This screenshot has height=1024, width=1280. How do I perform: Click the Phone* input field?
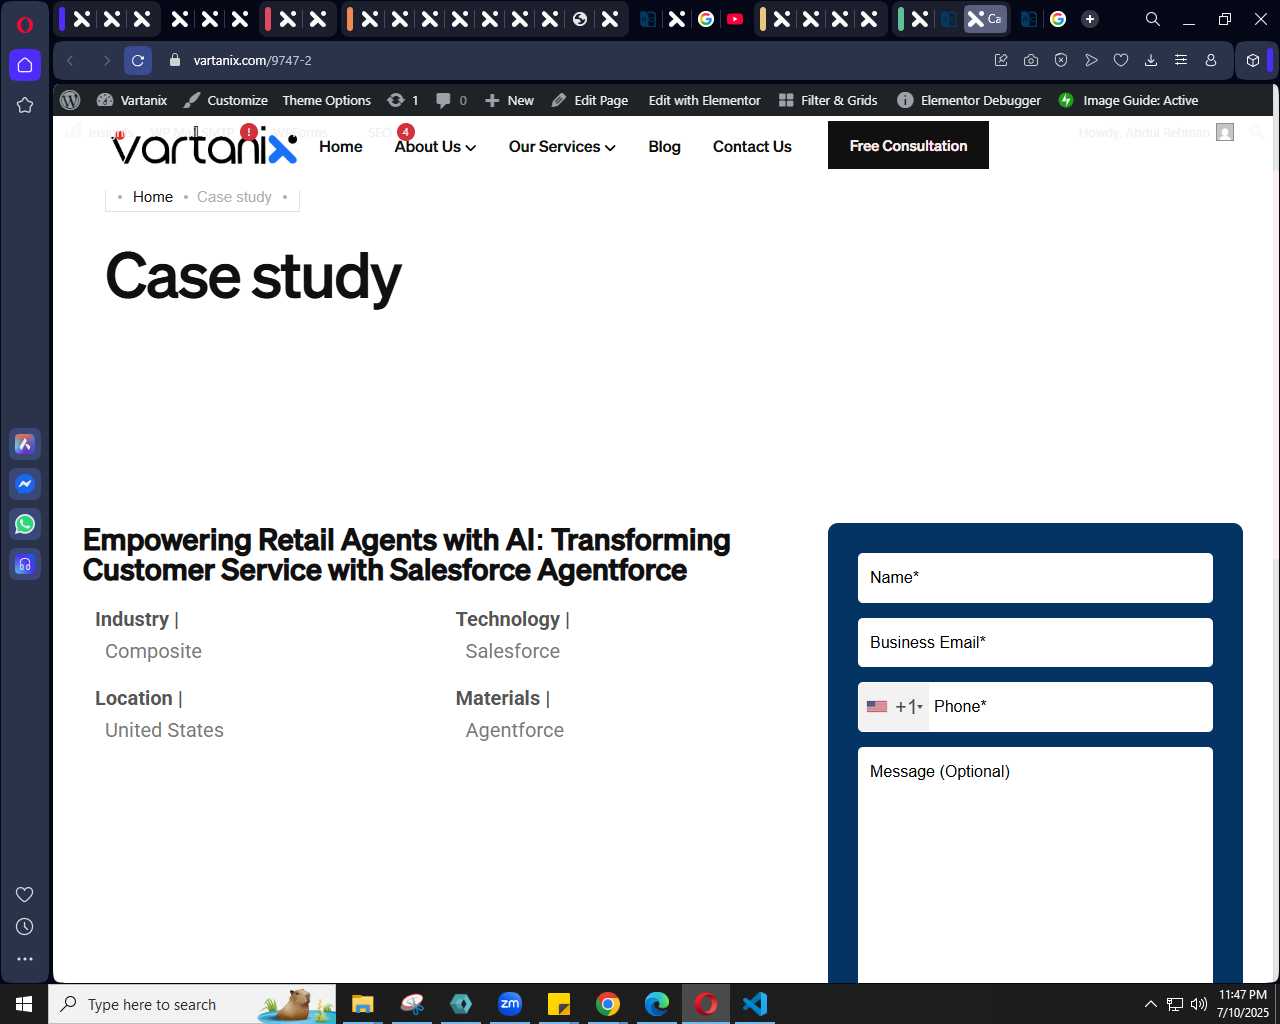pyautogui.click(x=1070, y=707)
